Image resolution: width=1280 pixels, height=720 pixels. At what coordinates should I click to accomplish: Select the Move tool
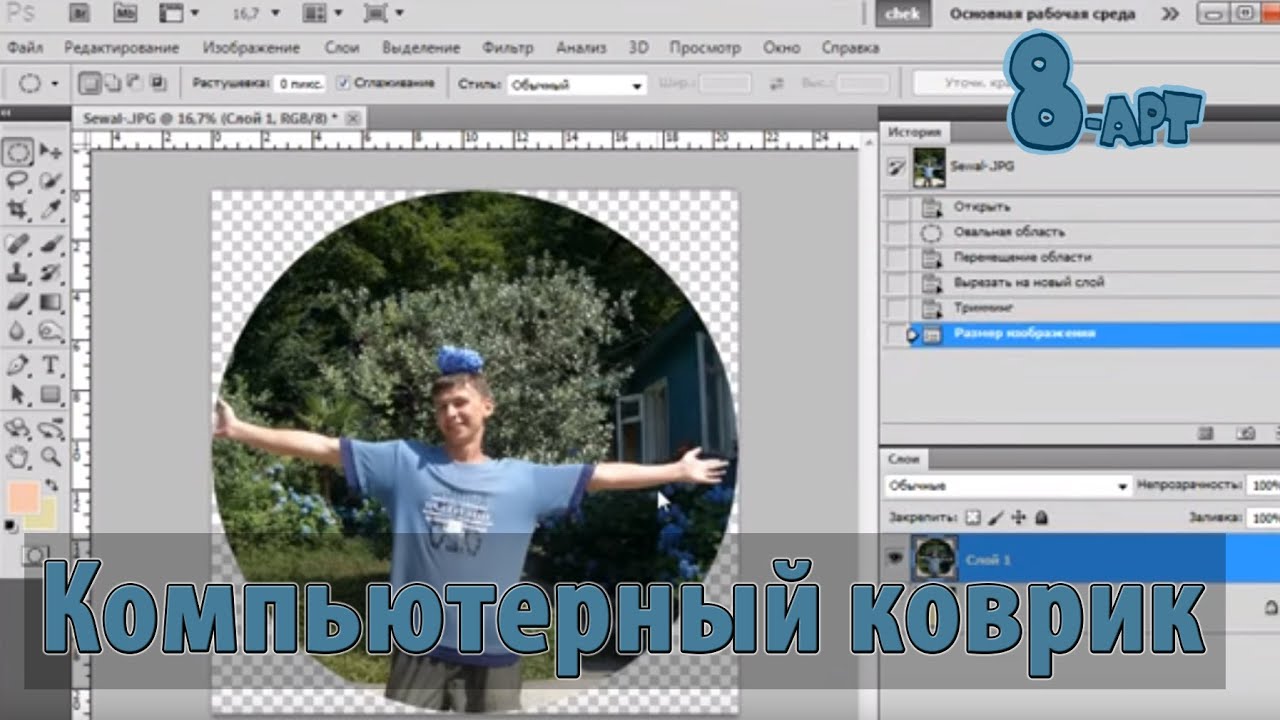[x=51, y=152]
